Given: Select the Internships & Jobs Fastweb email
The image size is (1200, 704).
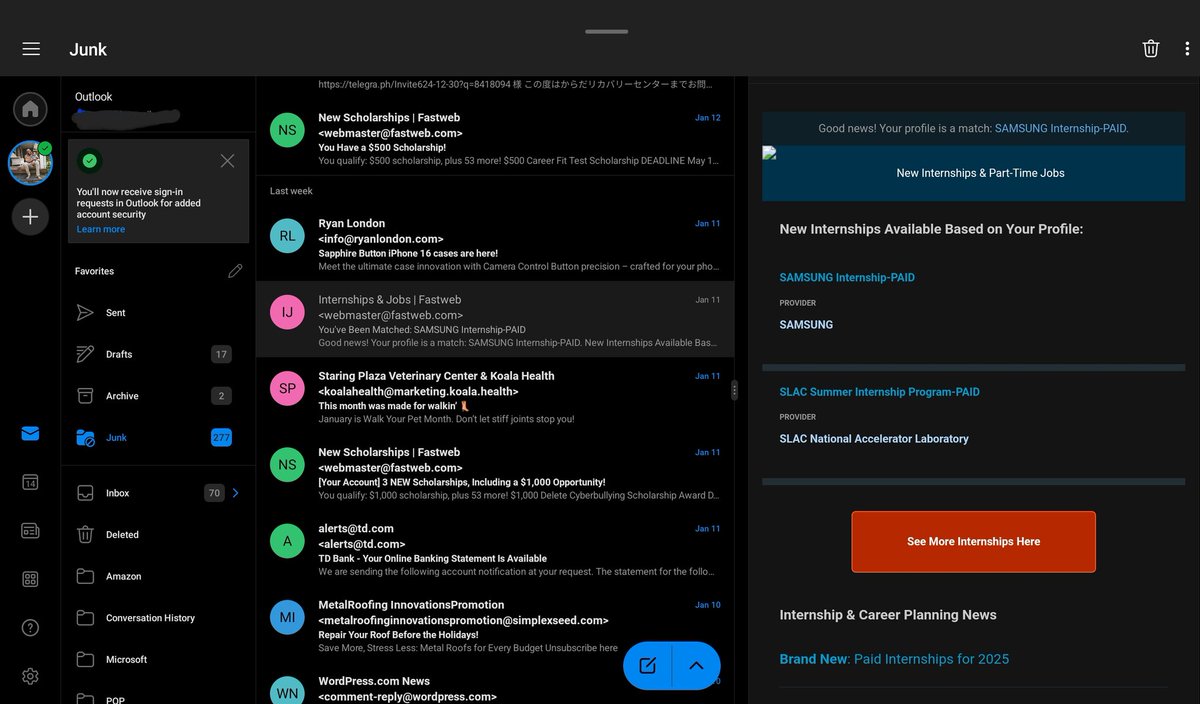Looking at the screenshot, I should click(x=495, y=319).
